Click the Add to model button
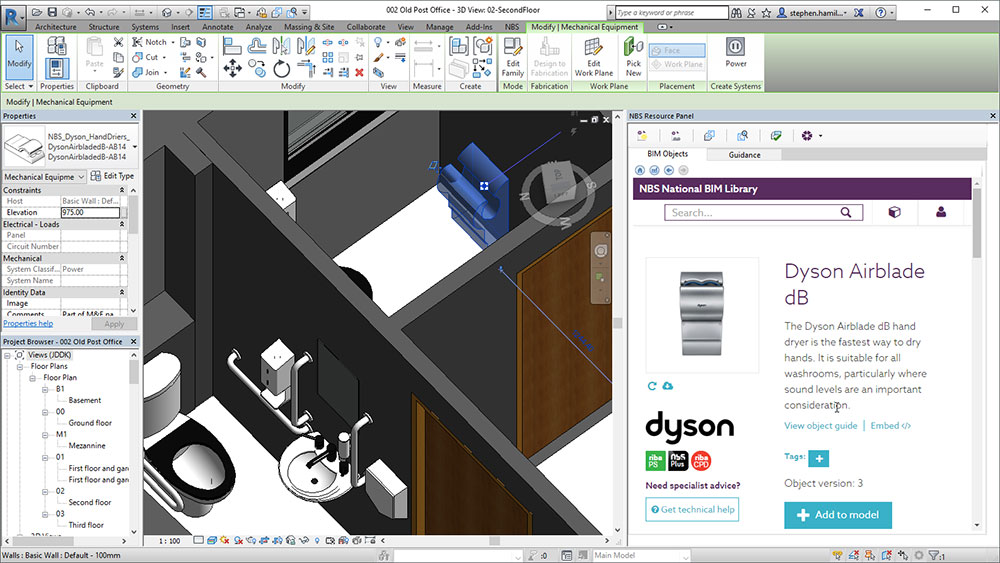Image resolution: width=1000 pixels, height=563 pixels. [x=838, y=515]
